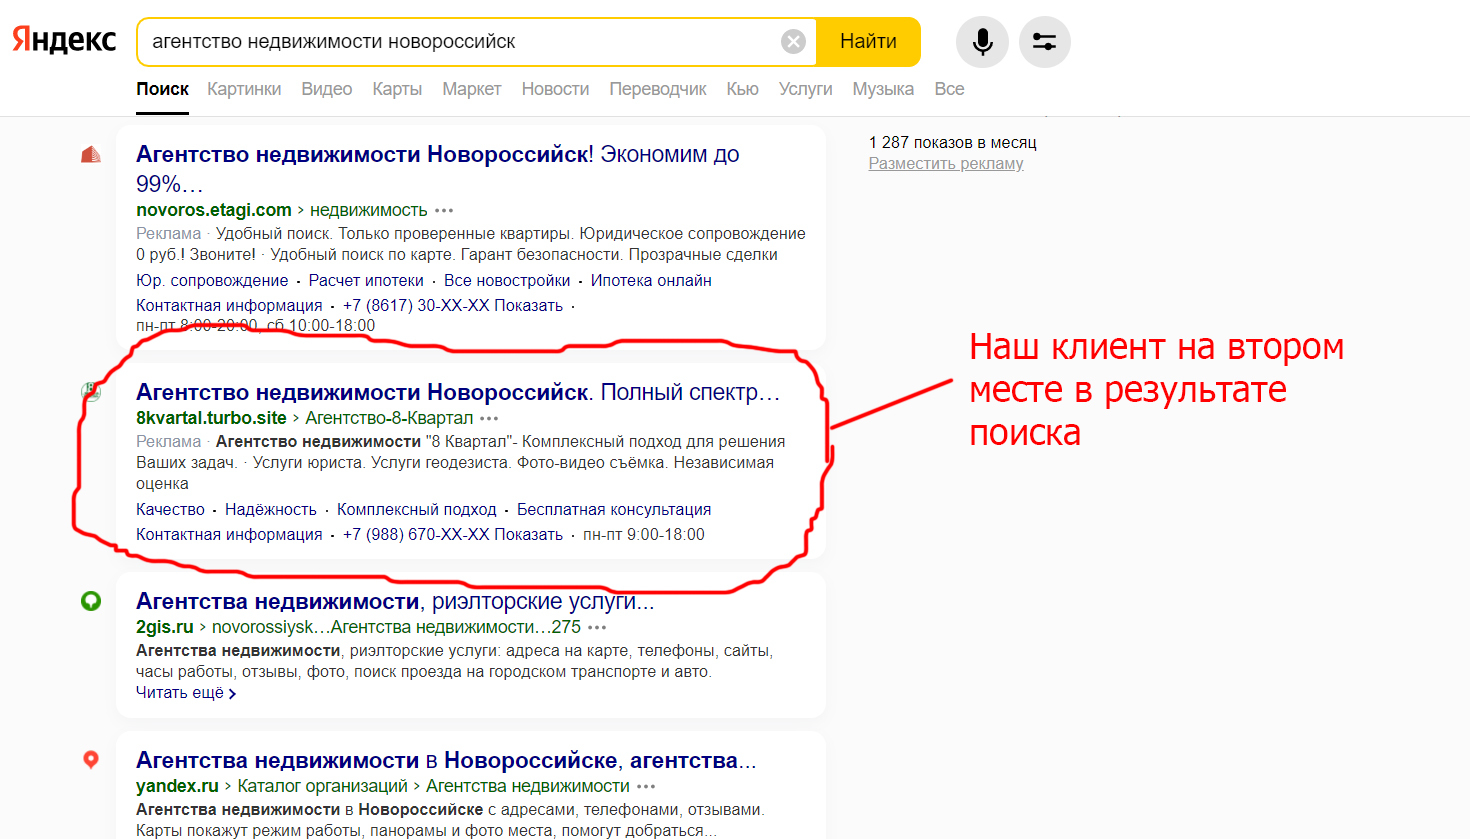Open search settings slider icon

click(x=1044, y=42)
